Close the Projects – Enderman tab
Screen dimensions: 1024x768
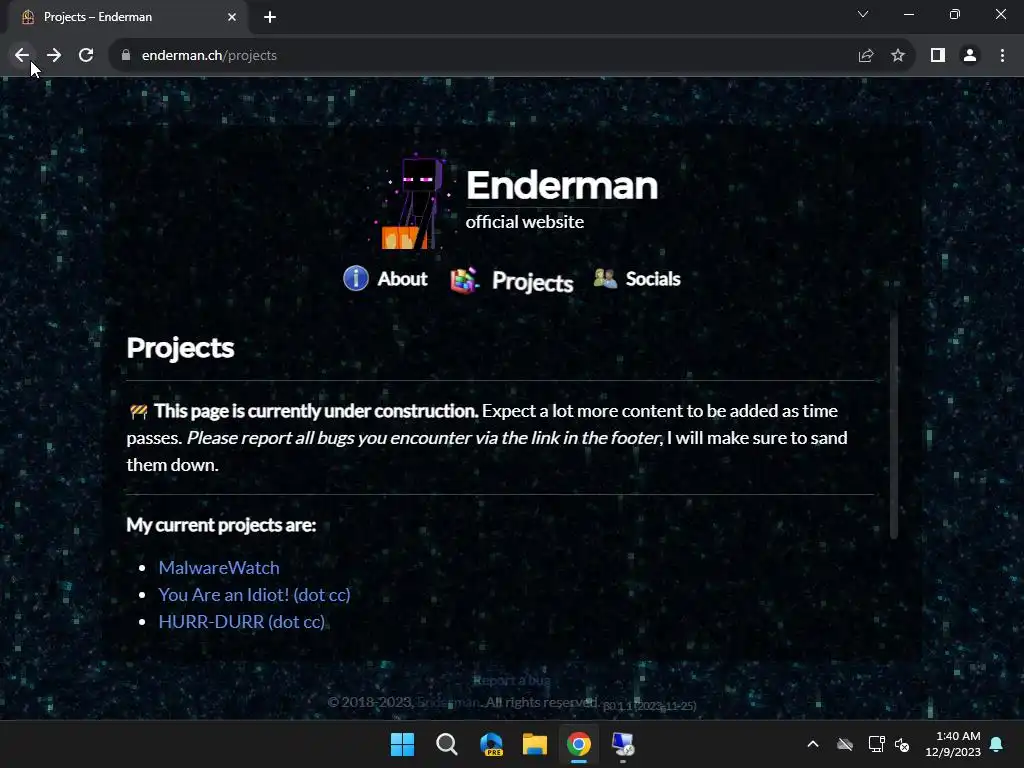[x=232, y=17]
